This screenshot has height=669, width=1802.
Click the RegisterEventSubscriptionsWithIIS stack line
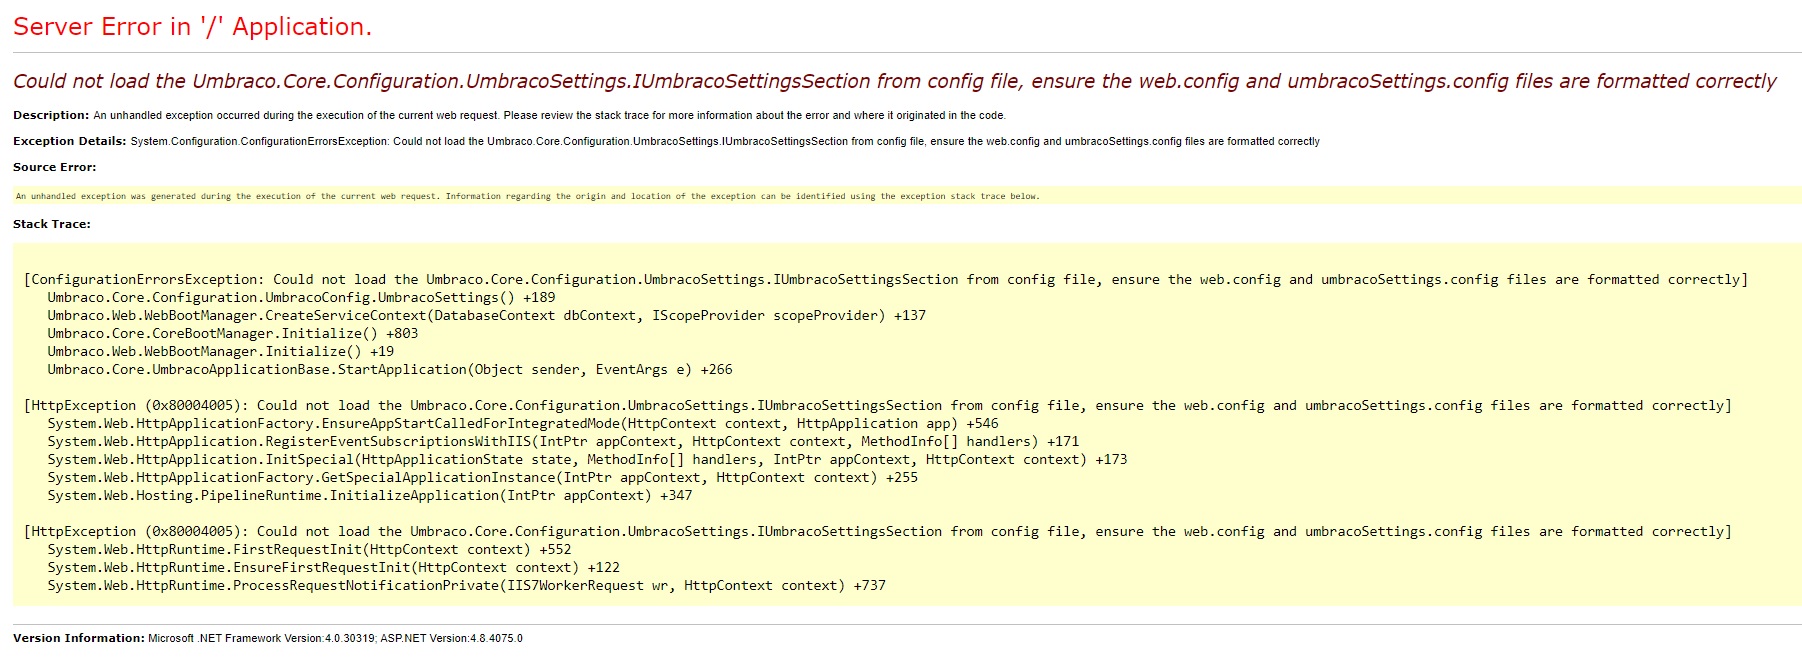(x=563, y=441)
